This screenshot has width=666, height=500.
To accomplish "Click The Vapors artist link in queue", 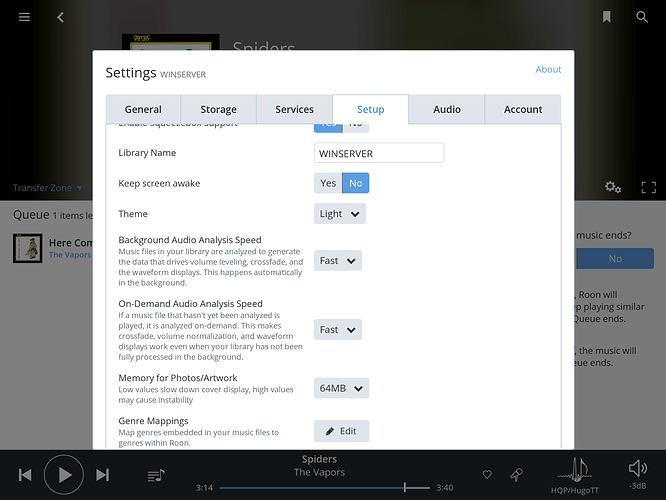I will click(x=70, y=255).
